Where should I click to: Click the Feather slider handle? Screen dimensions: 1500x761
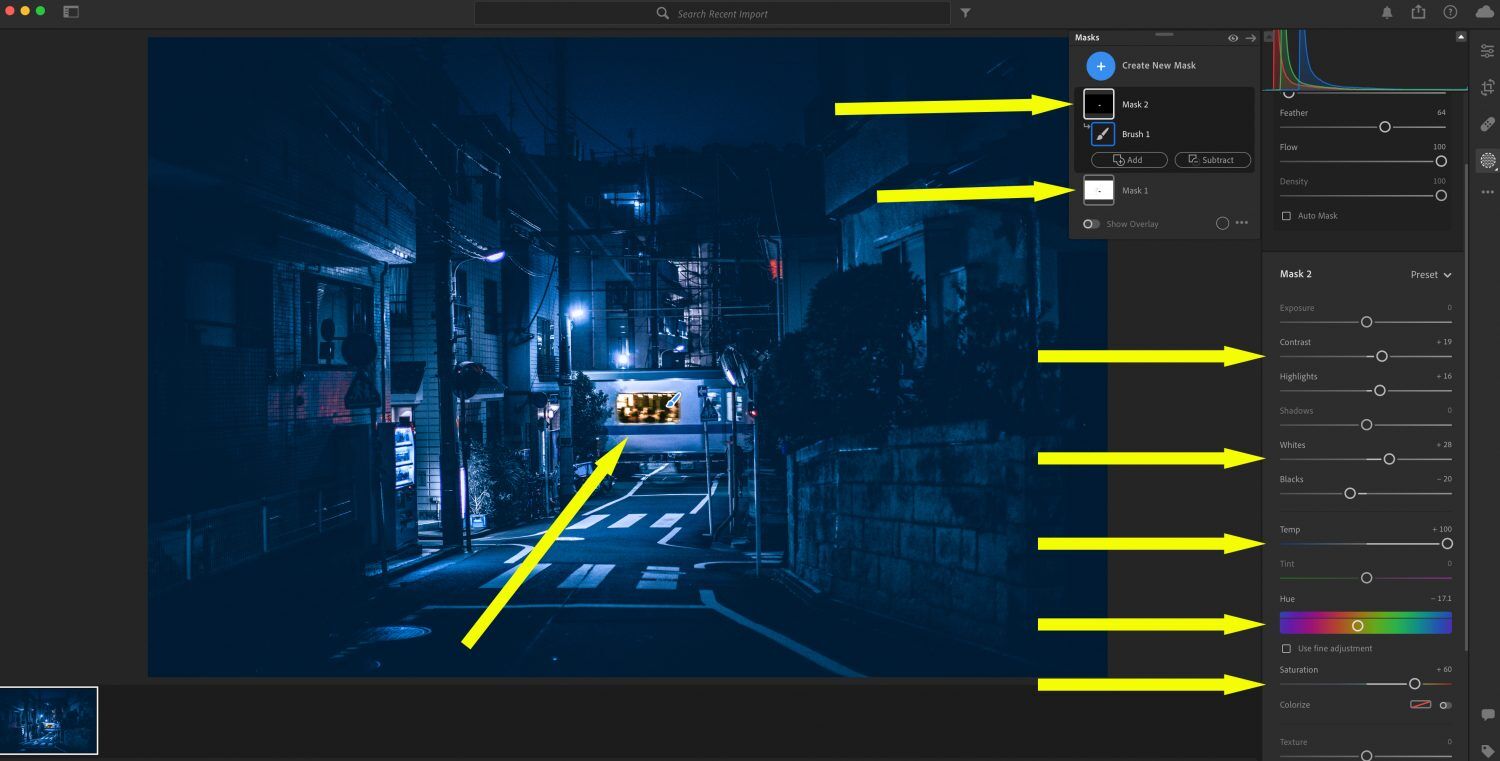click(x=1385, y=127)
